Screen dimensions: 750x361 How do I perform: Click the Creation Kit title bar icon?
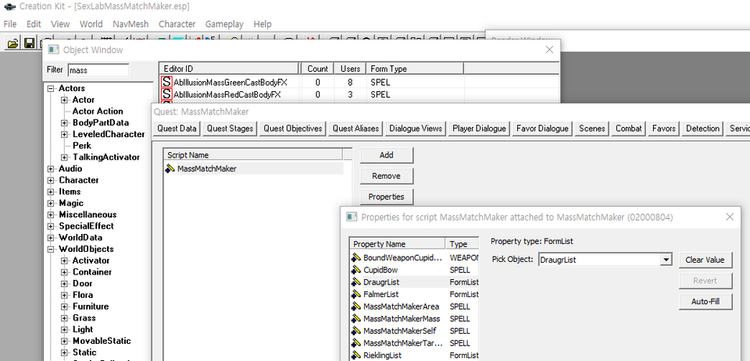(x=9, y=7)
